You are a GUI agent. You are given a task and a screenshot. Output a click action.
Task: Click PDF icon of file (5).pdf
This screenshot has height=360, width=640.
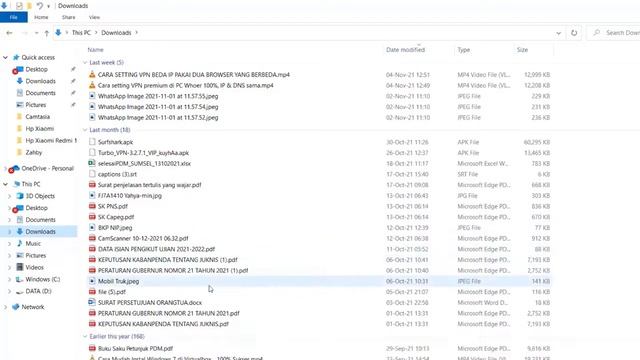click(92, 291)
